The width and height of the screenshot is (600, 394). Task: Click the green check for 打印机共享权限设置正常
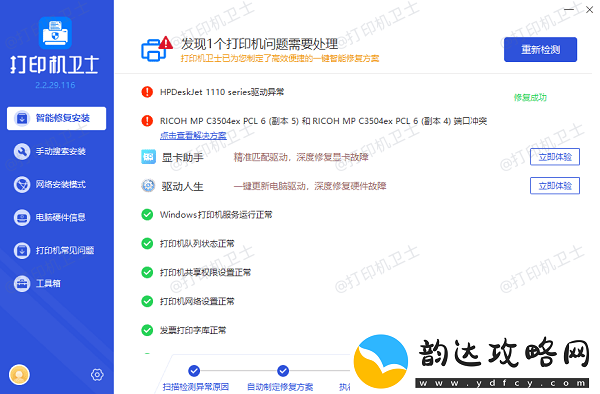147,272
